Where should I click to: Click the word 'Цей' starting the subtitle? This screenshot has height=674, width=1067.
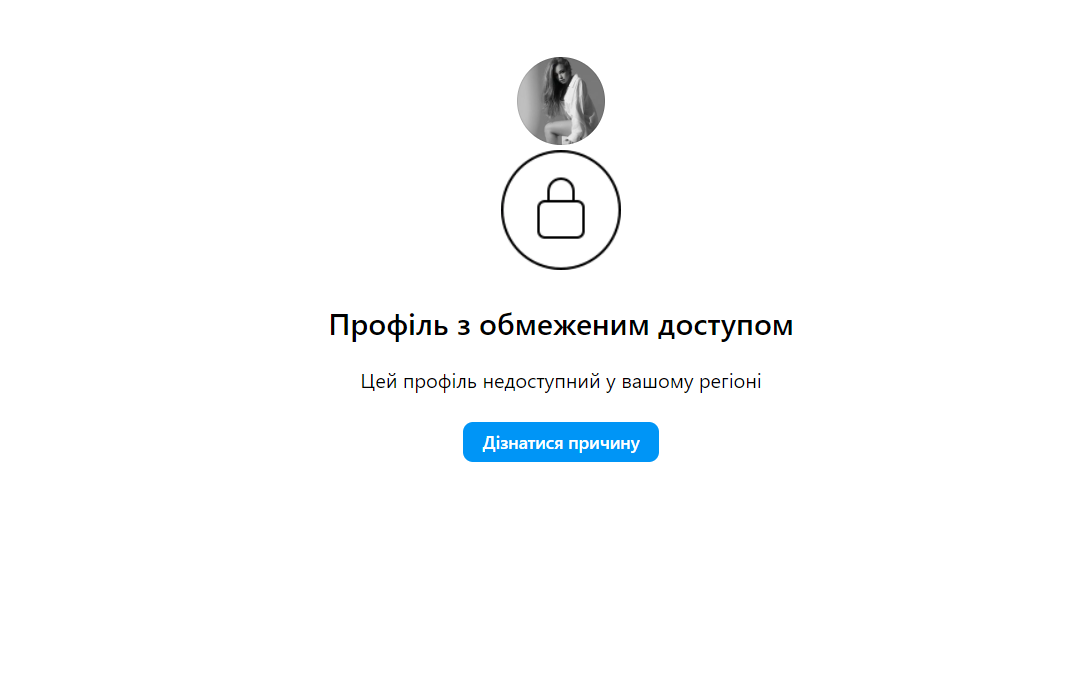pyautogui.click(x=378, y=381)
